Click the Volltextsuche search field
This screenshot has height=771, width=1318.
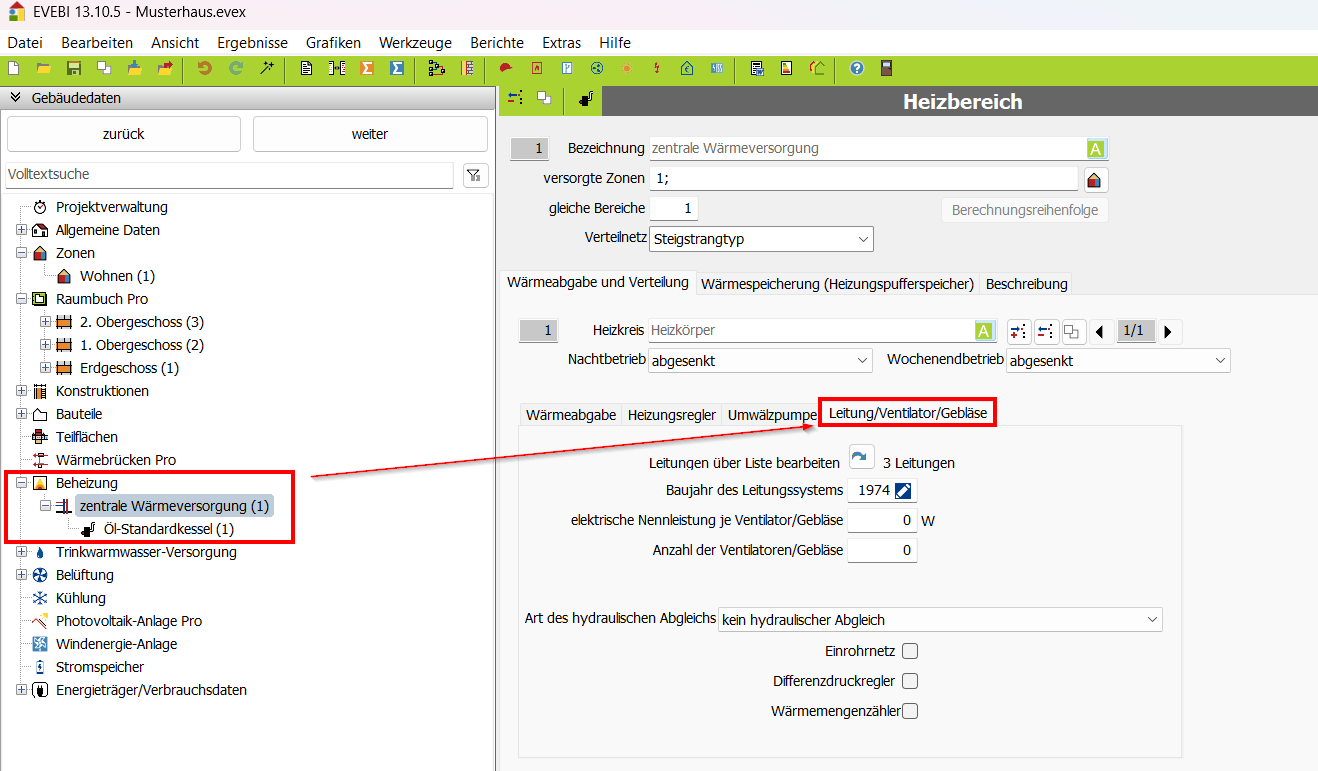coord(229,175)
